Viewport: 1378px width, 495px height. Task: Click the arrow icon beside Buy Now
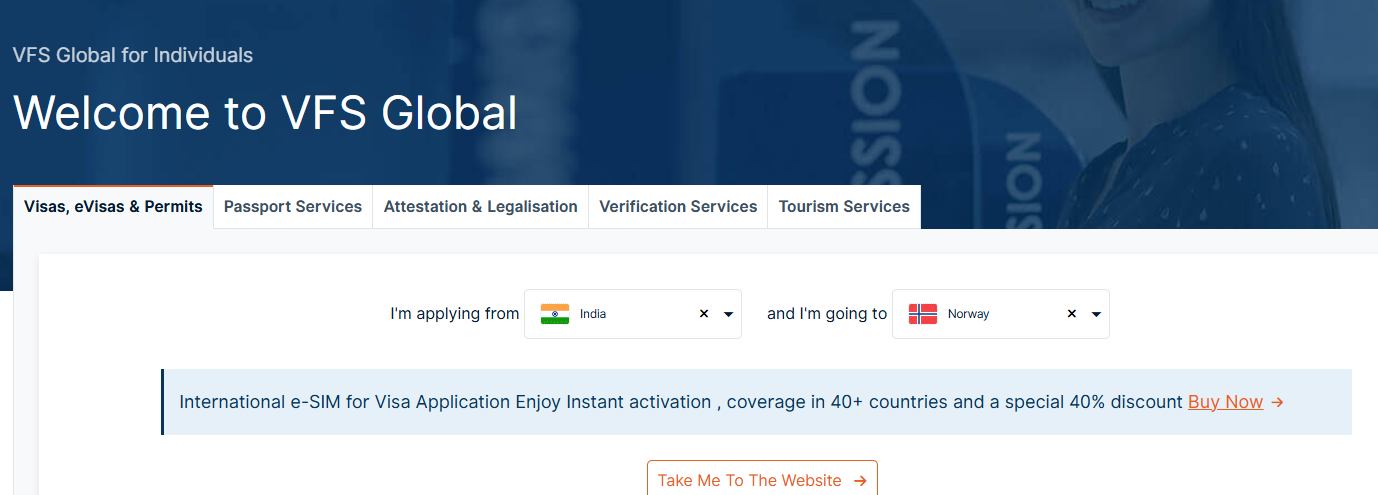pyautogui.click(x=1277, y=402)
